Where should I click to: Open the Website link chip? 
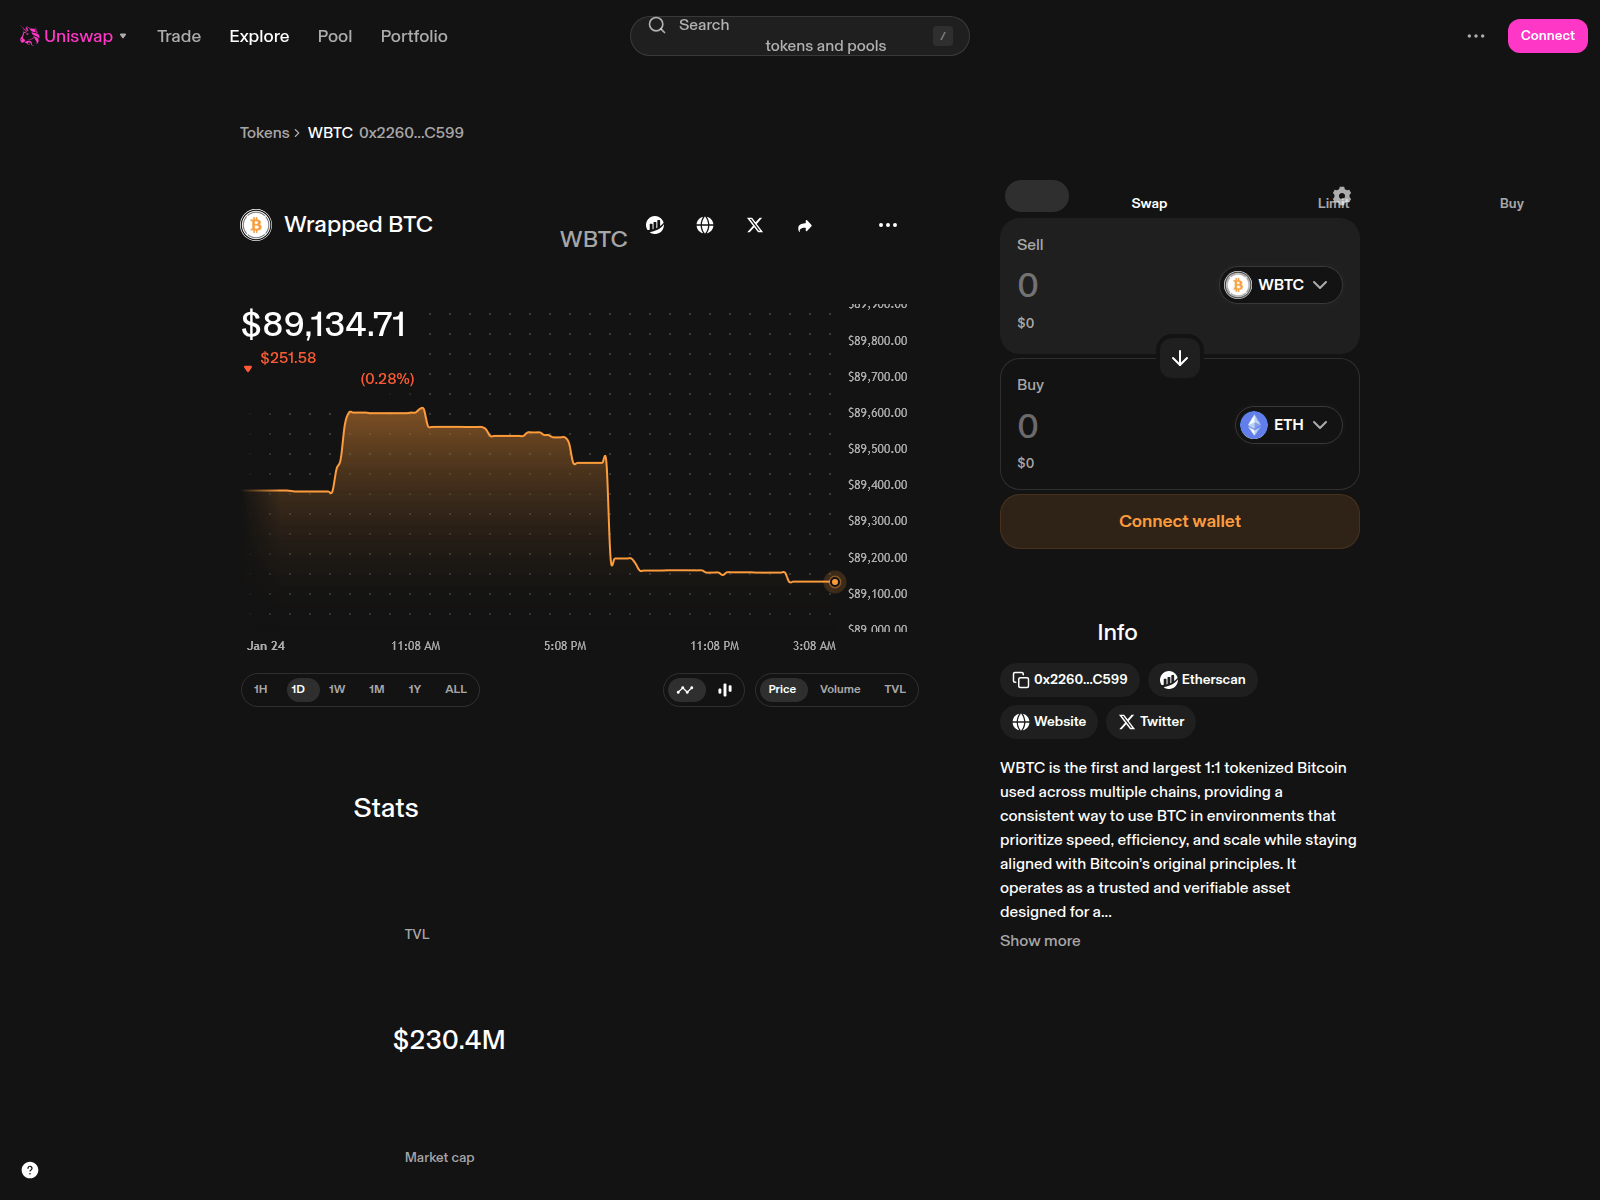pyautogui.click(x=1049, y=722)
